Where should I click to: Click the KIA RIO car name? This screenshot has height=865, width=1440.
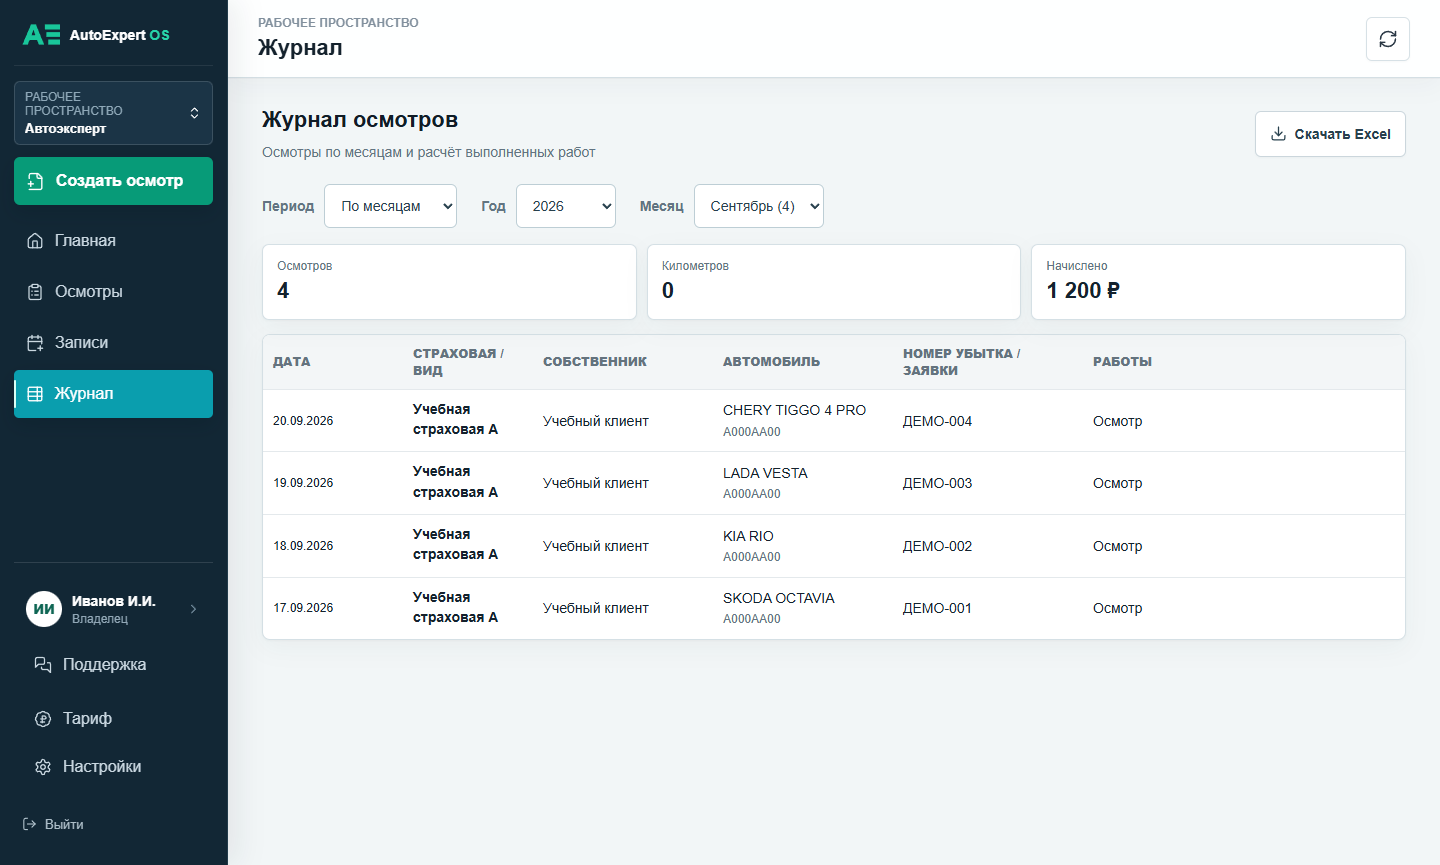click(x=748, y=536)
